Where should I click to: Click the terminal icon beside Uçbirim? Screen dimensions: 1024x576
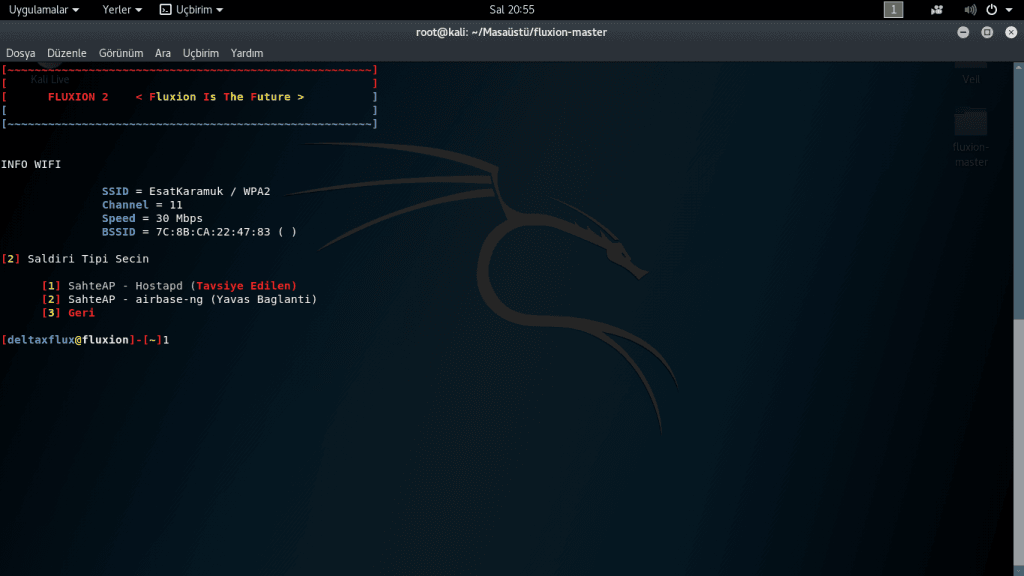coord(166,10)
